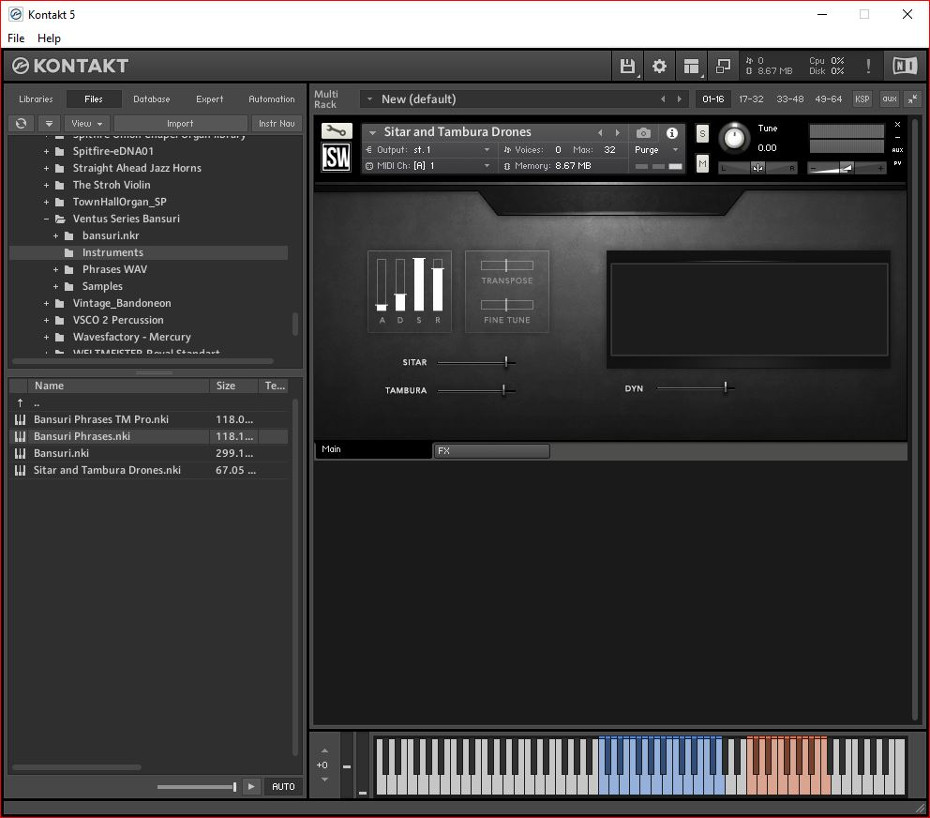Image resolution: width=930 pixels, height=818 pixels.
Task: Sort file list by Size column
Action: click(x=234, y=386)
